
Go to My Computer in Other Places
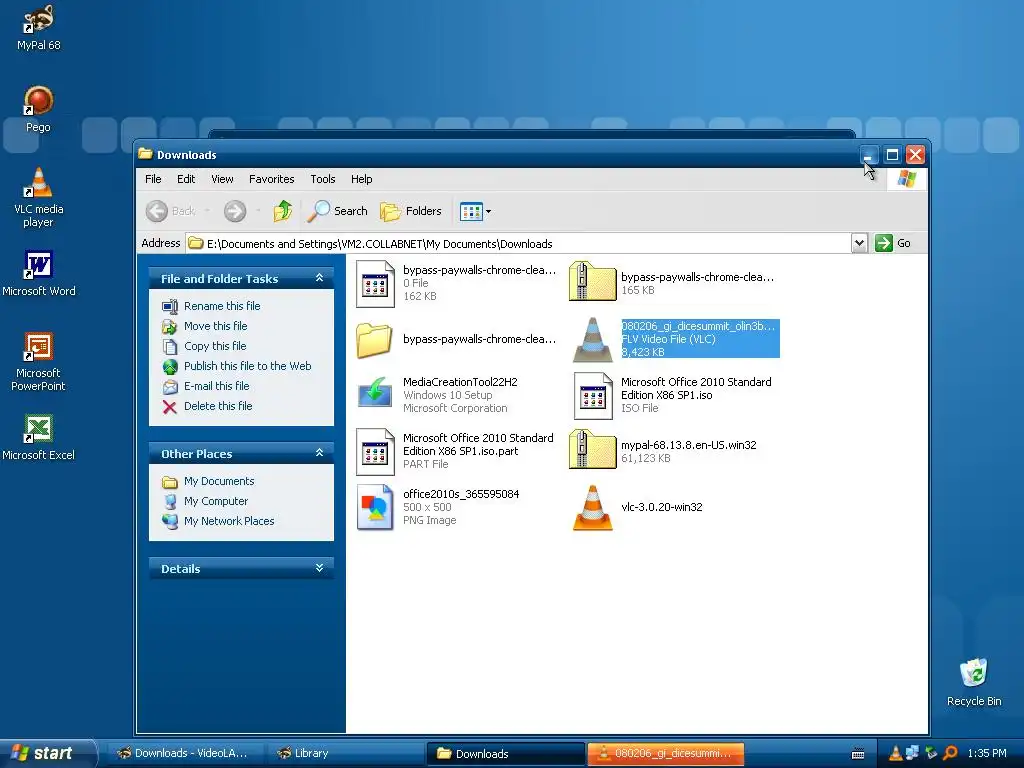point(216,501)
